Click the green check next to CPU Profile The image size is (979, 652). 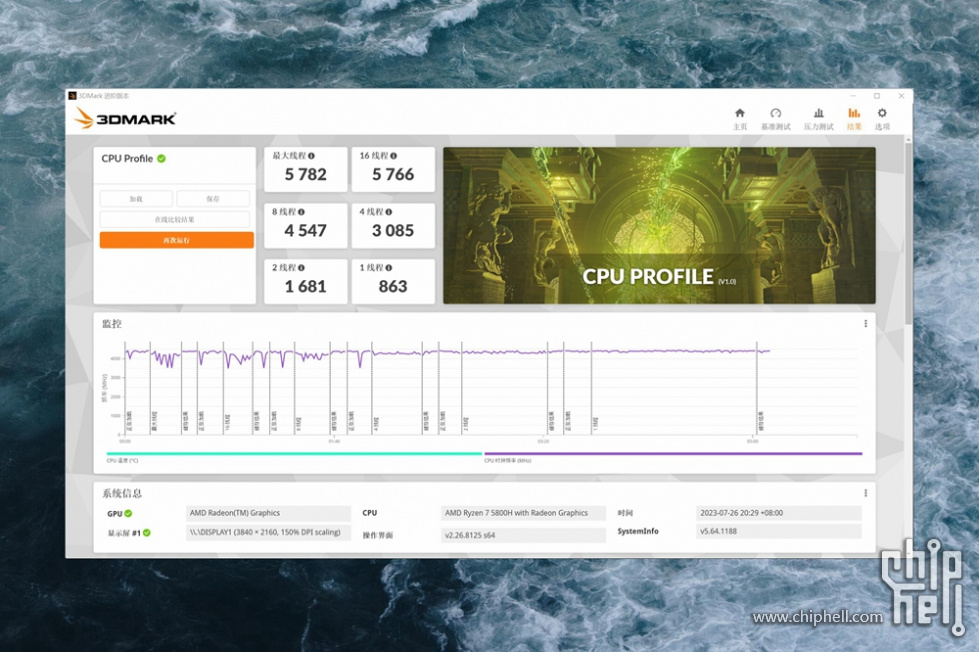pyautogui.click(x=161, y=159)
